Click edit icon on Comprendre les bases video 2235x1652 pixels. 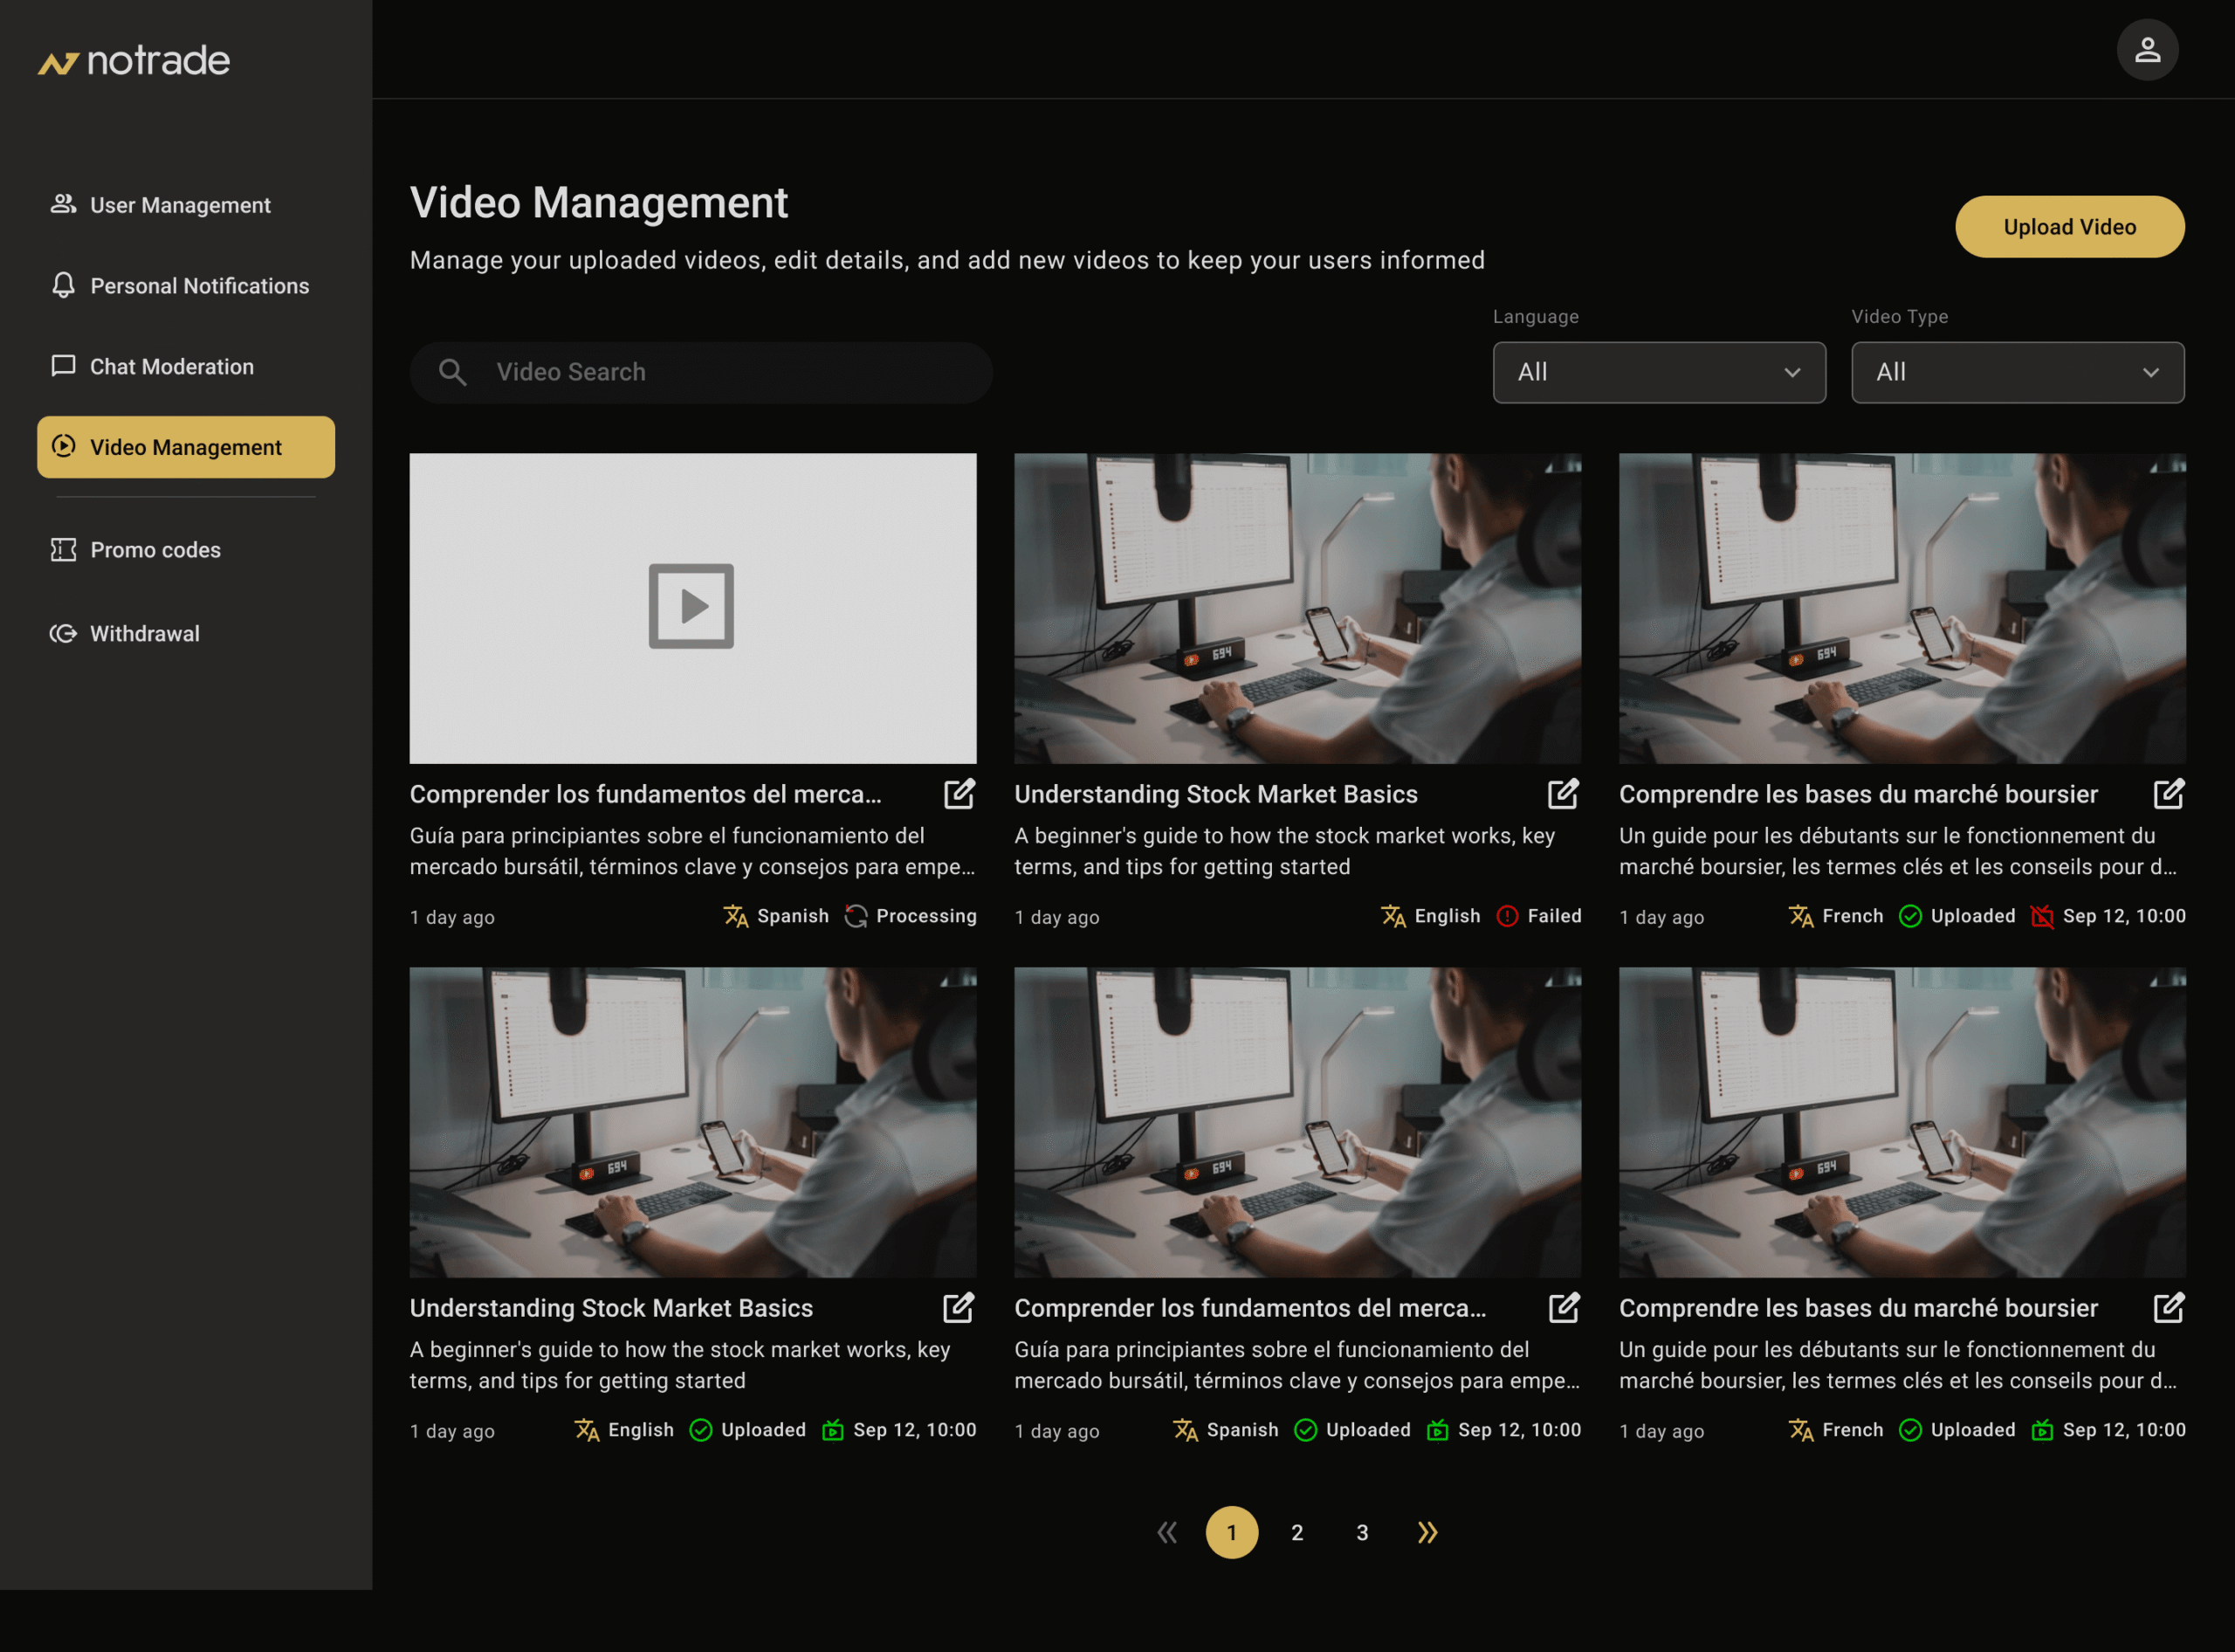tap(2169, 793)
